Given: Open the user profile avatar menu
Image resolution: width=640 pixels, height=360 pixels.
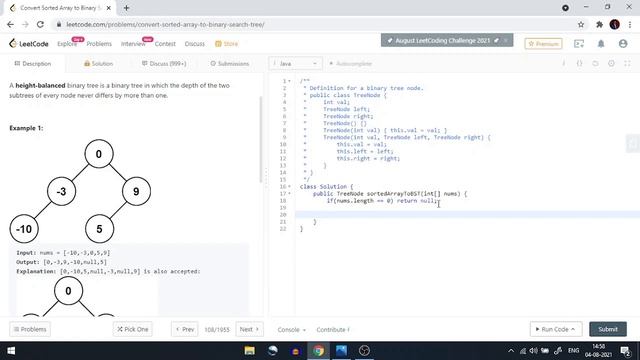Looking at the screenshot, I should click(x=623, y=44).
